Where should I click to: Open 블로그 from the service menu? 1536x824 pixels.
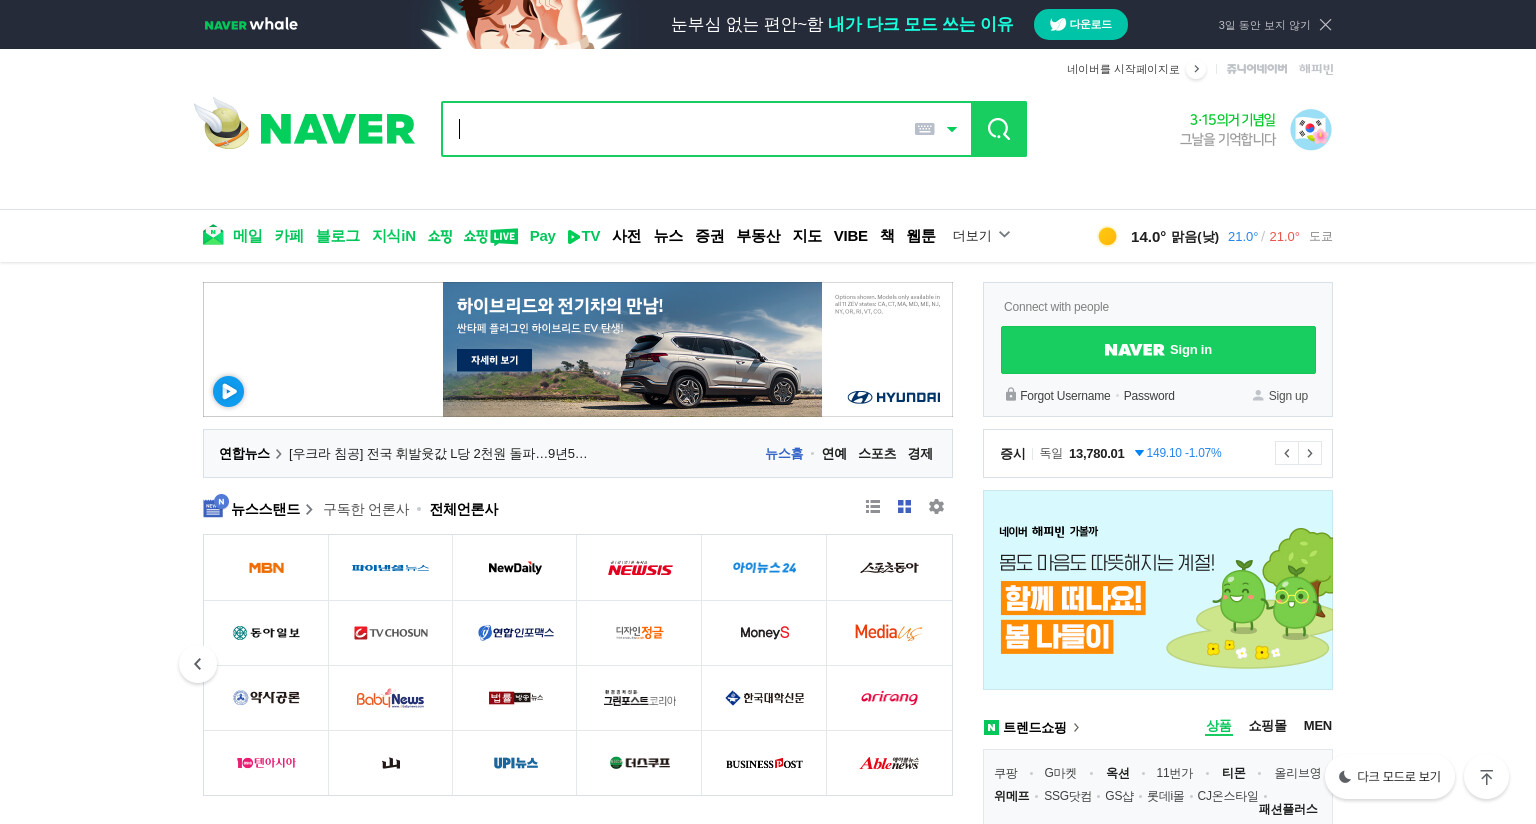click(x=338, y=236)
